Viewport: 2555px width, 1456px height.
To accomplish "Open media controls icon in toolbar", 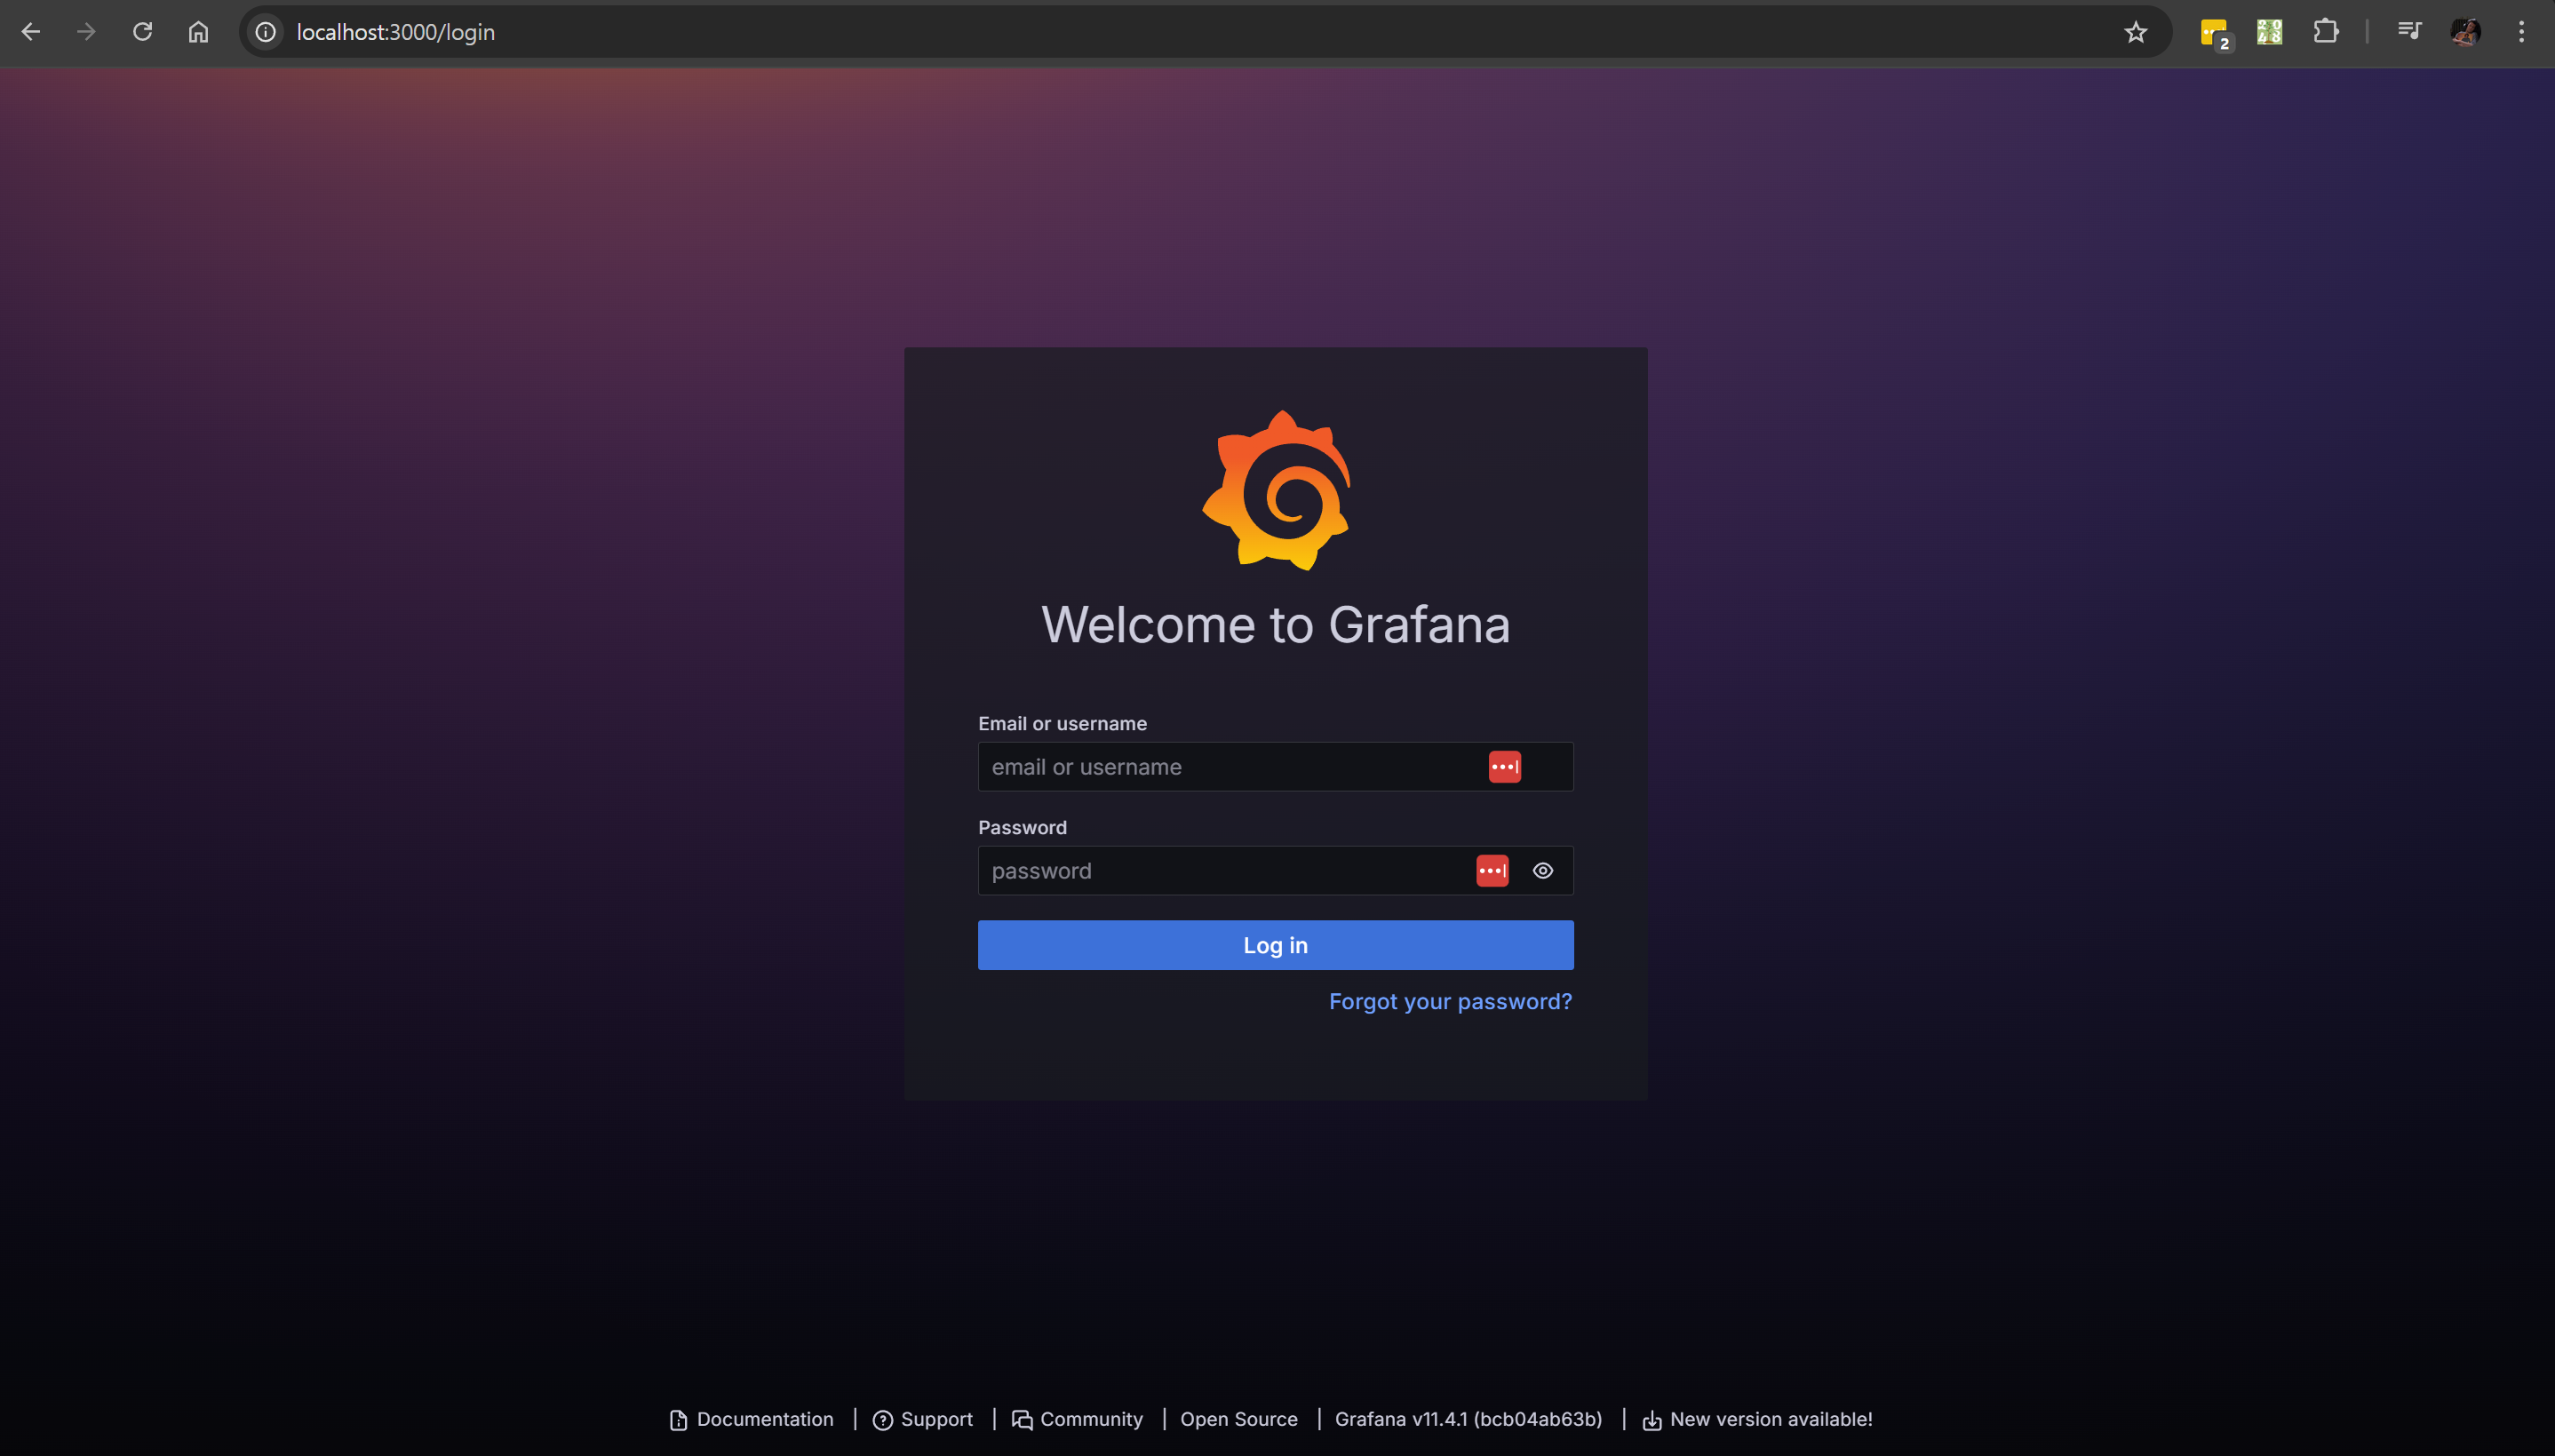I will click(2410, 32).
